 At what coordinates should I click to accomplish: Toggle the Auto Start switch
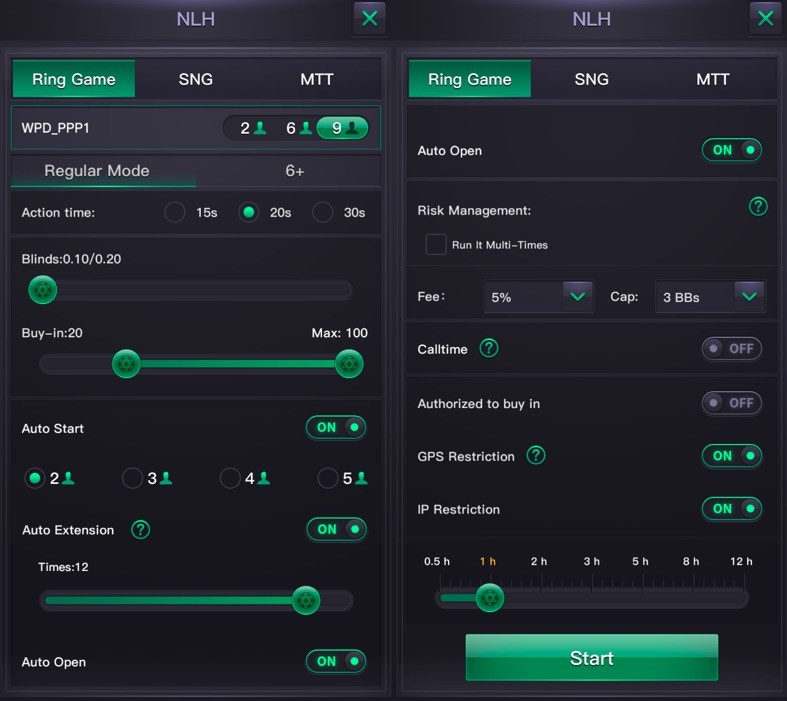coord(336,428)
